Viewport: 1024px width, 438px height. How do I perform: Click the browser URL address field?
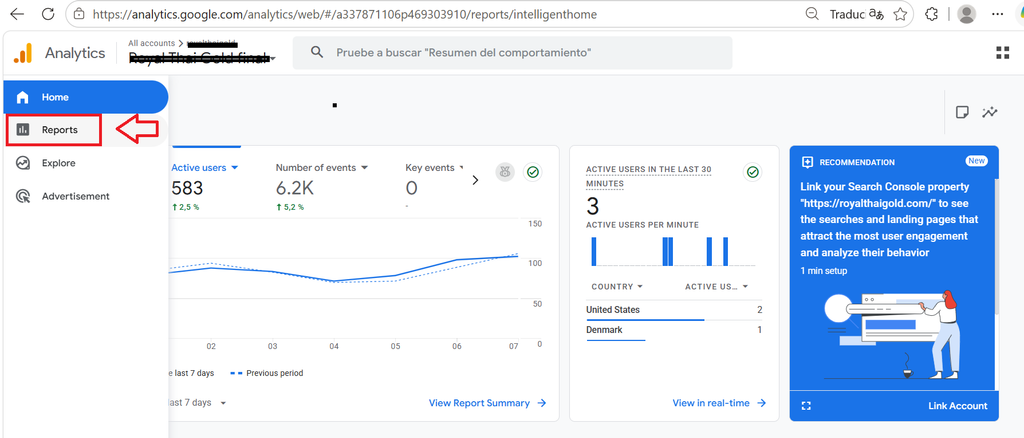coord(345,14)
